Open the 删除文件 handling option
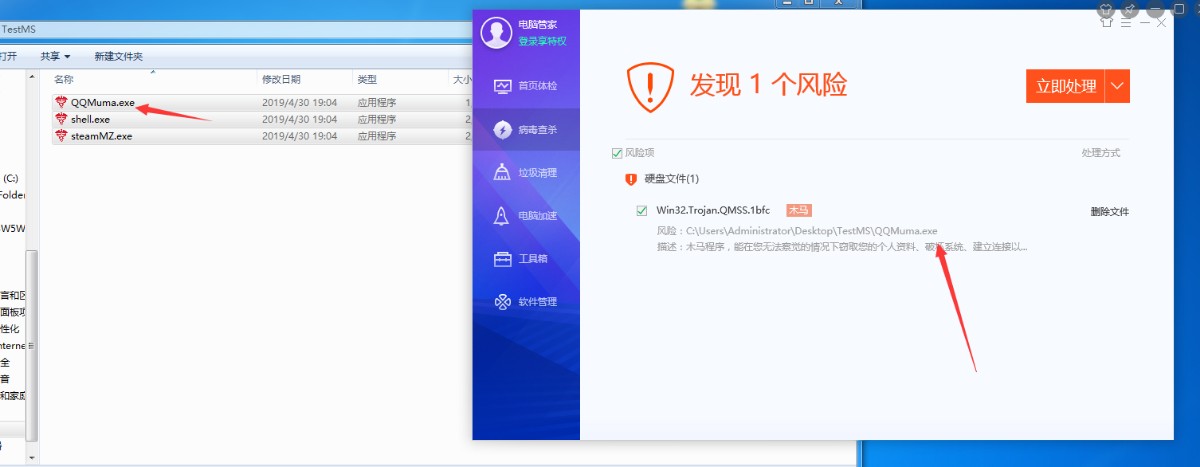Viewport: 1200px width, 467px height. [1109, 212]
